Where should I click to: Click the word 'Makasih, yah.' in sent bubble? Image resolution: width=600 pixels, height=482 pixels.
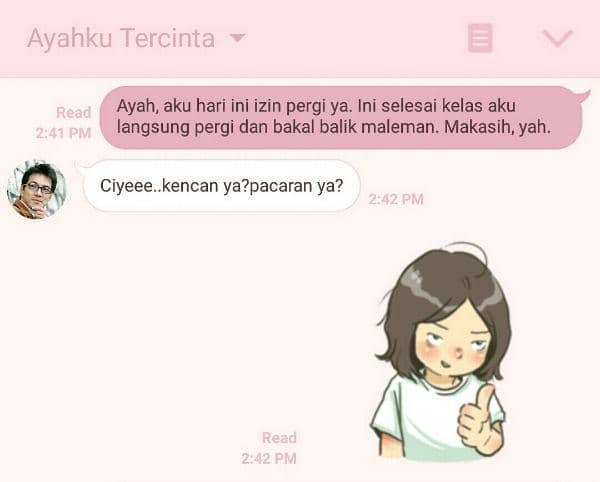coord(497,127)
